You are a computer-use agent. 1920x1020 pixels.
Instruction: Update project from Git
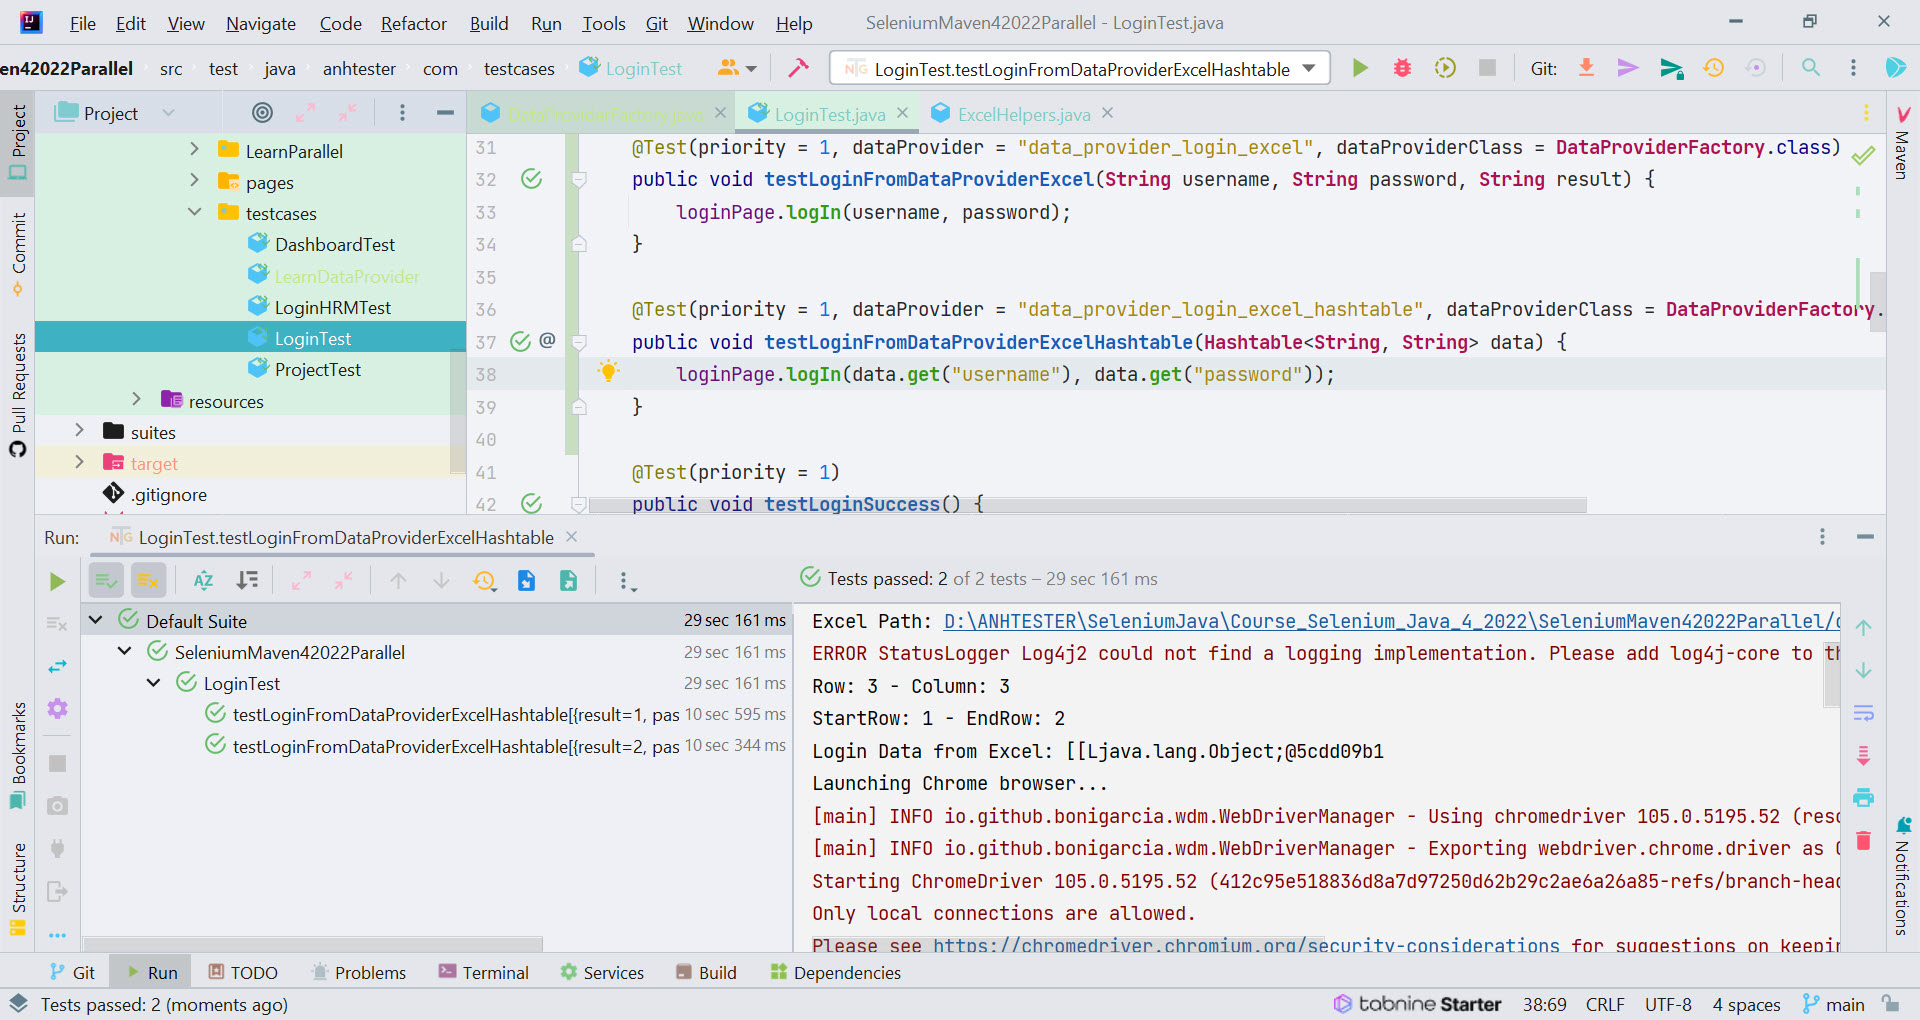1586,68
